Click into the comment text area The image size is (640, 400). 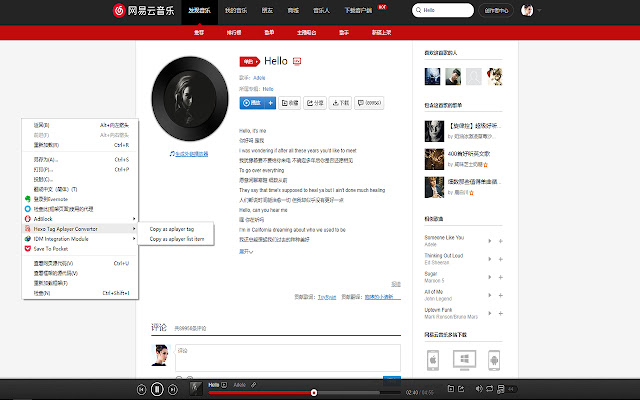click(288, 358)
